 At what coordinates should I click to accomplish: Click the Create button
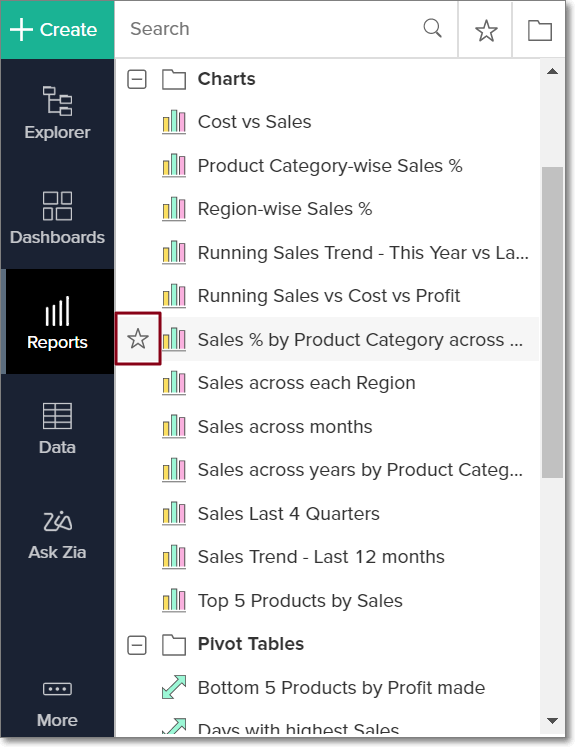click(57, 30)
